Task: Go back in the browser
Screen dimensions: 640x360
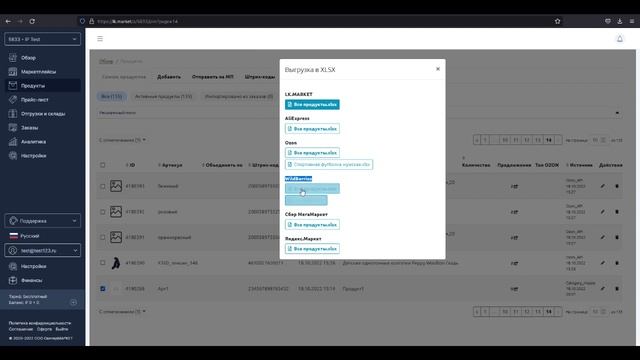Action: (8, 21)
